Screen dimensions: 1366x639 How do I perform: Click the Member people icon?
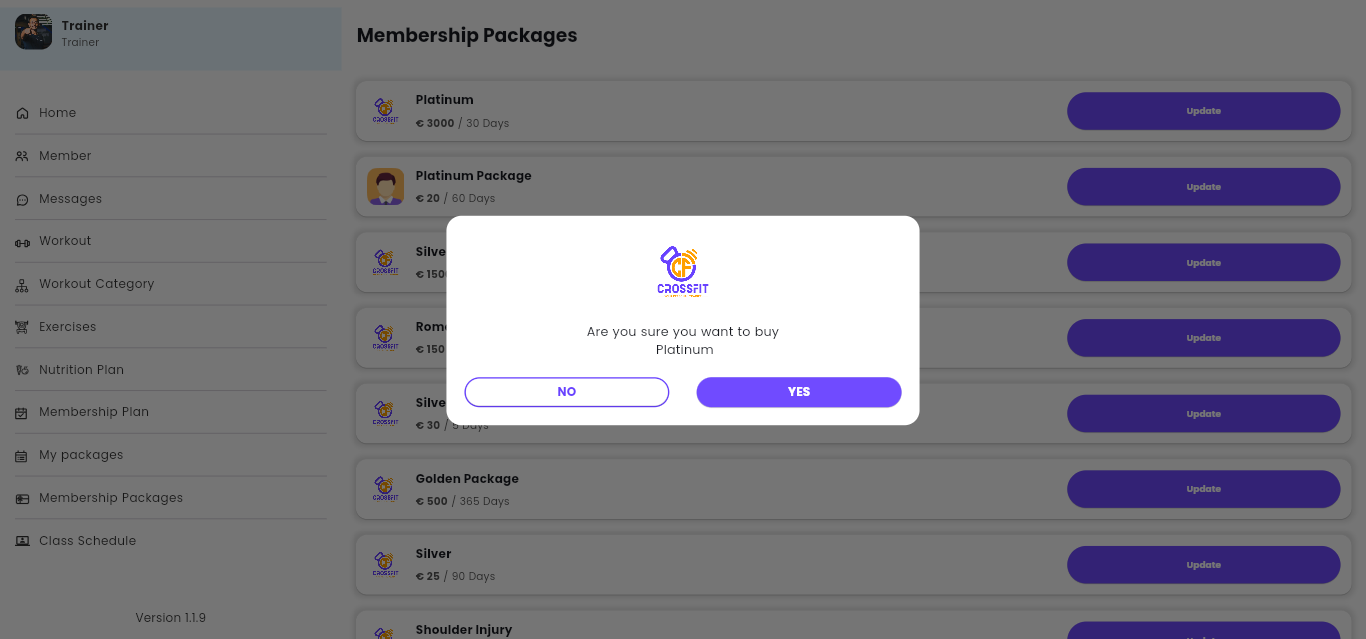tap(22, 156)
